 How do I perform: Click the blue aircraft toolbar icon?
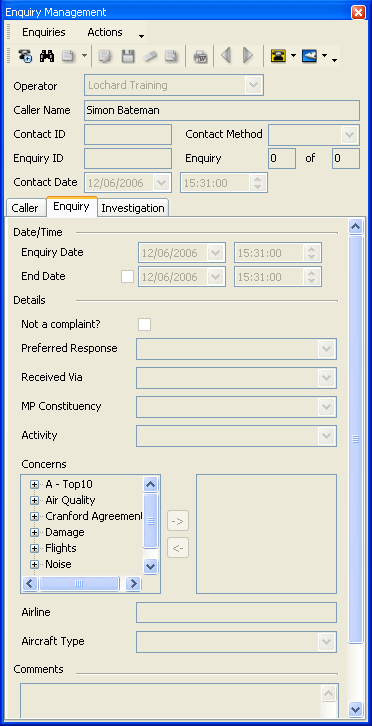pyautogui.click(x=309, y=56)
